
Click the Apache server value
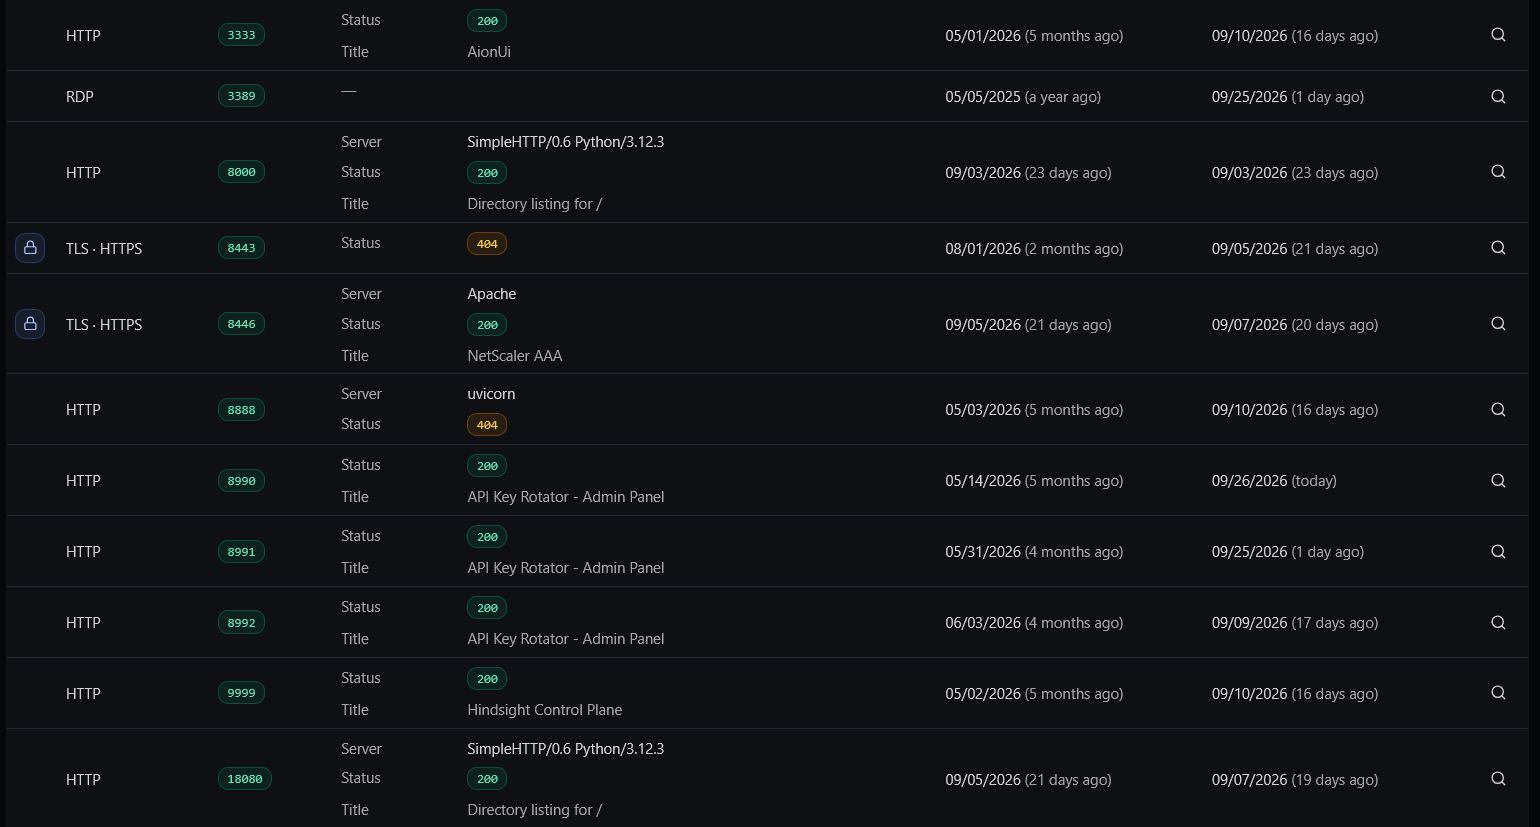492,294
